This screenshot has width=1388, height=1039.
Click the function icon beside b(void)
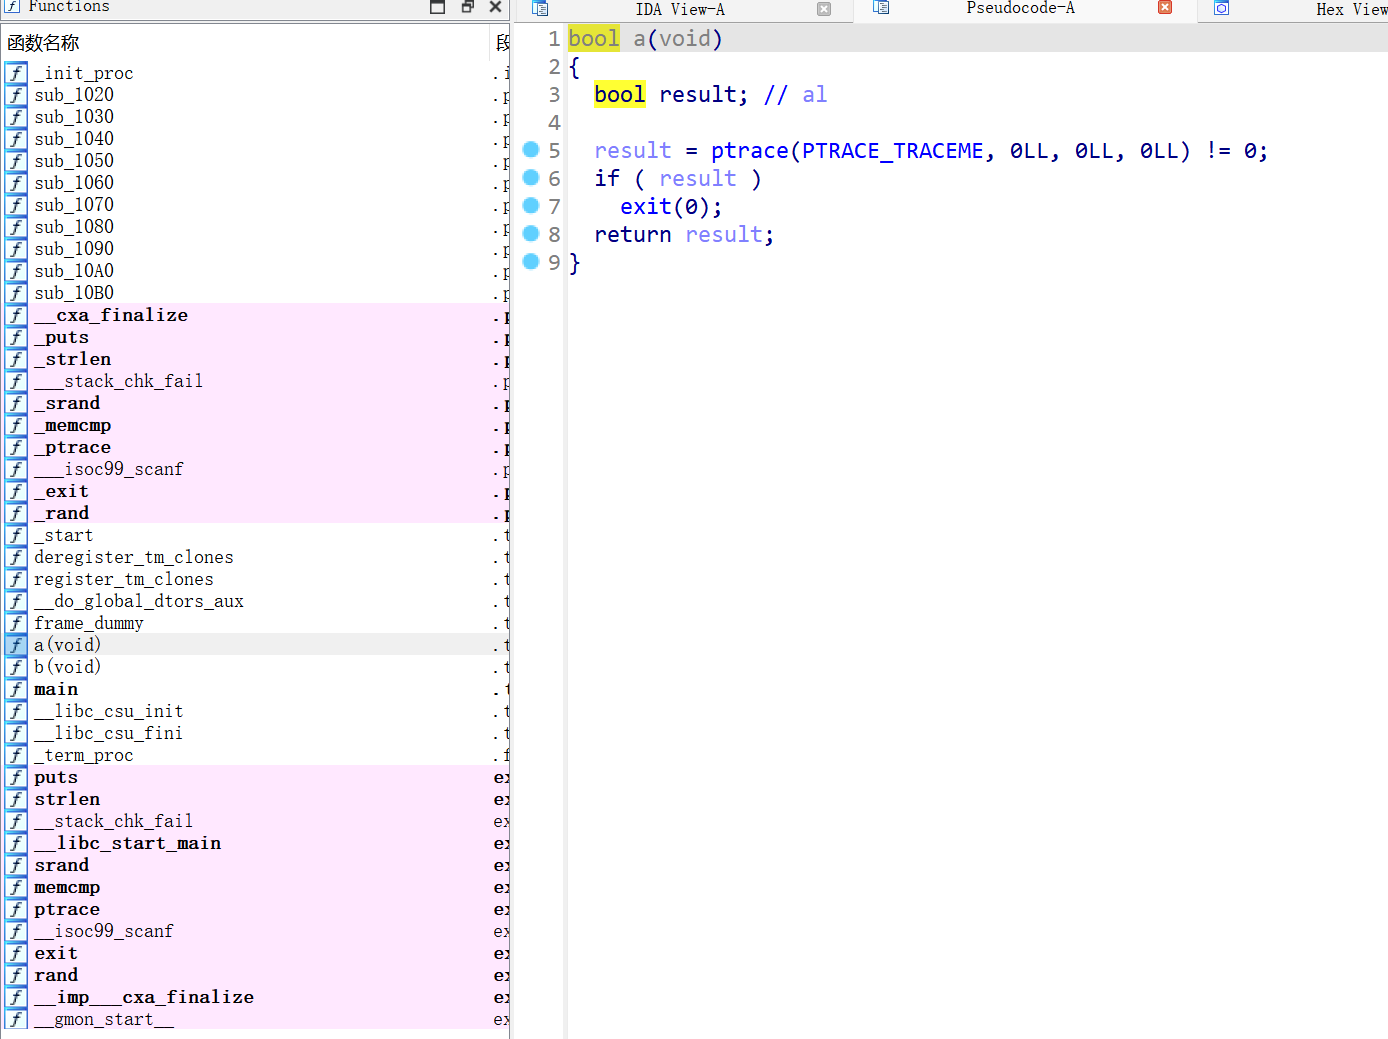point(16,667)
